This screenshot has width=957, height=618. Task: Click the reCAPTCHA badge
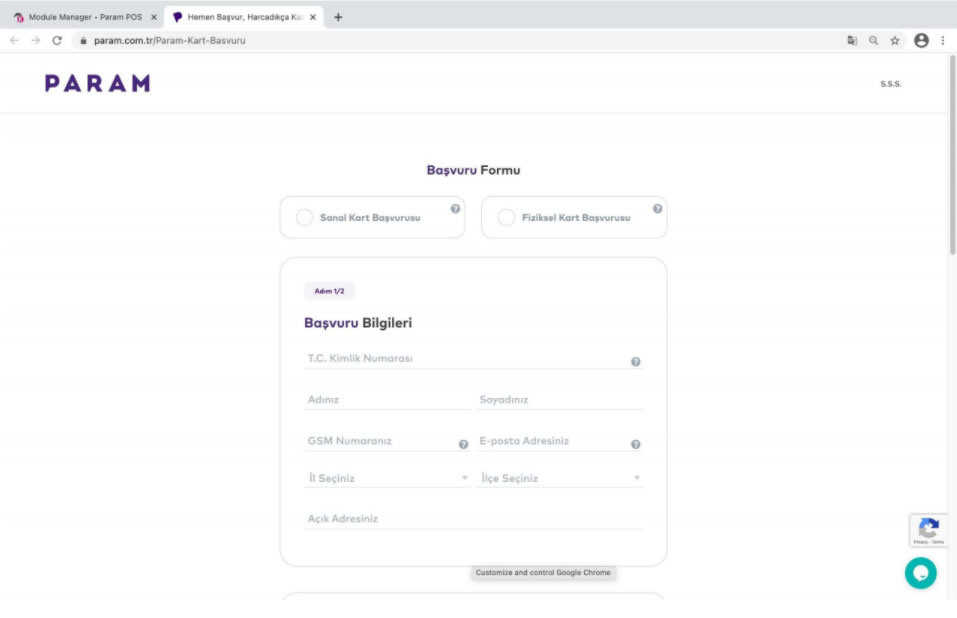pyautogui.click(x=928, y=530)
